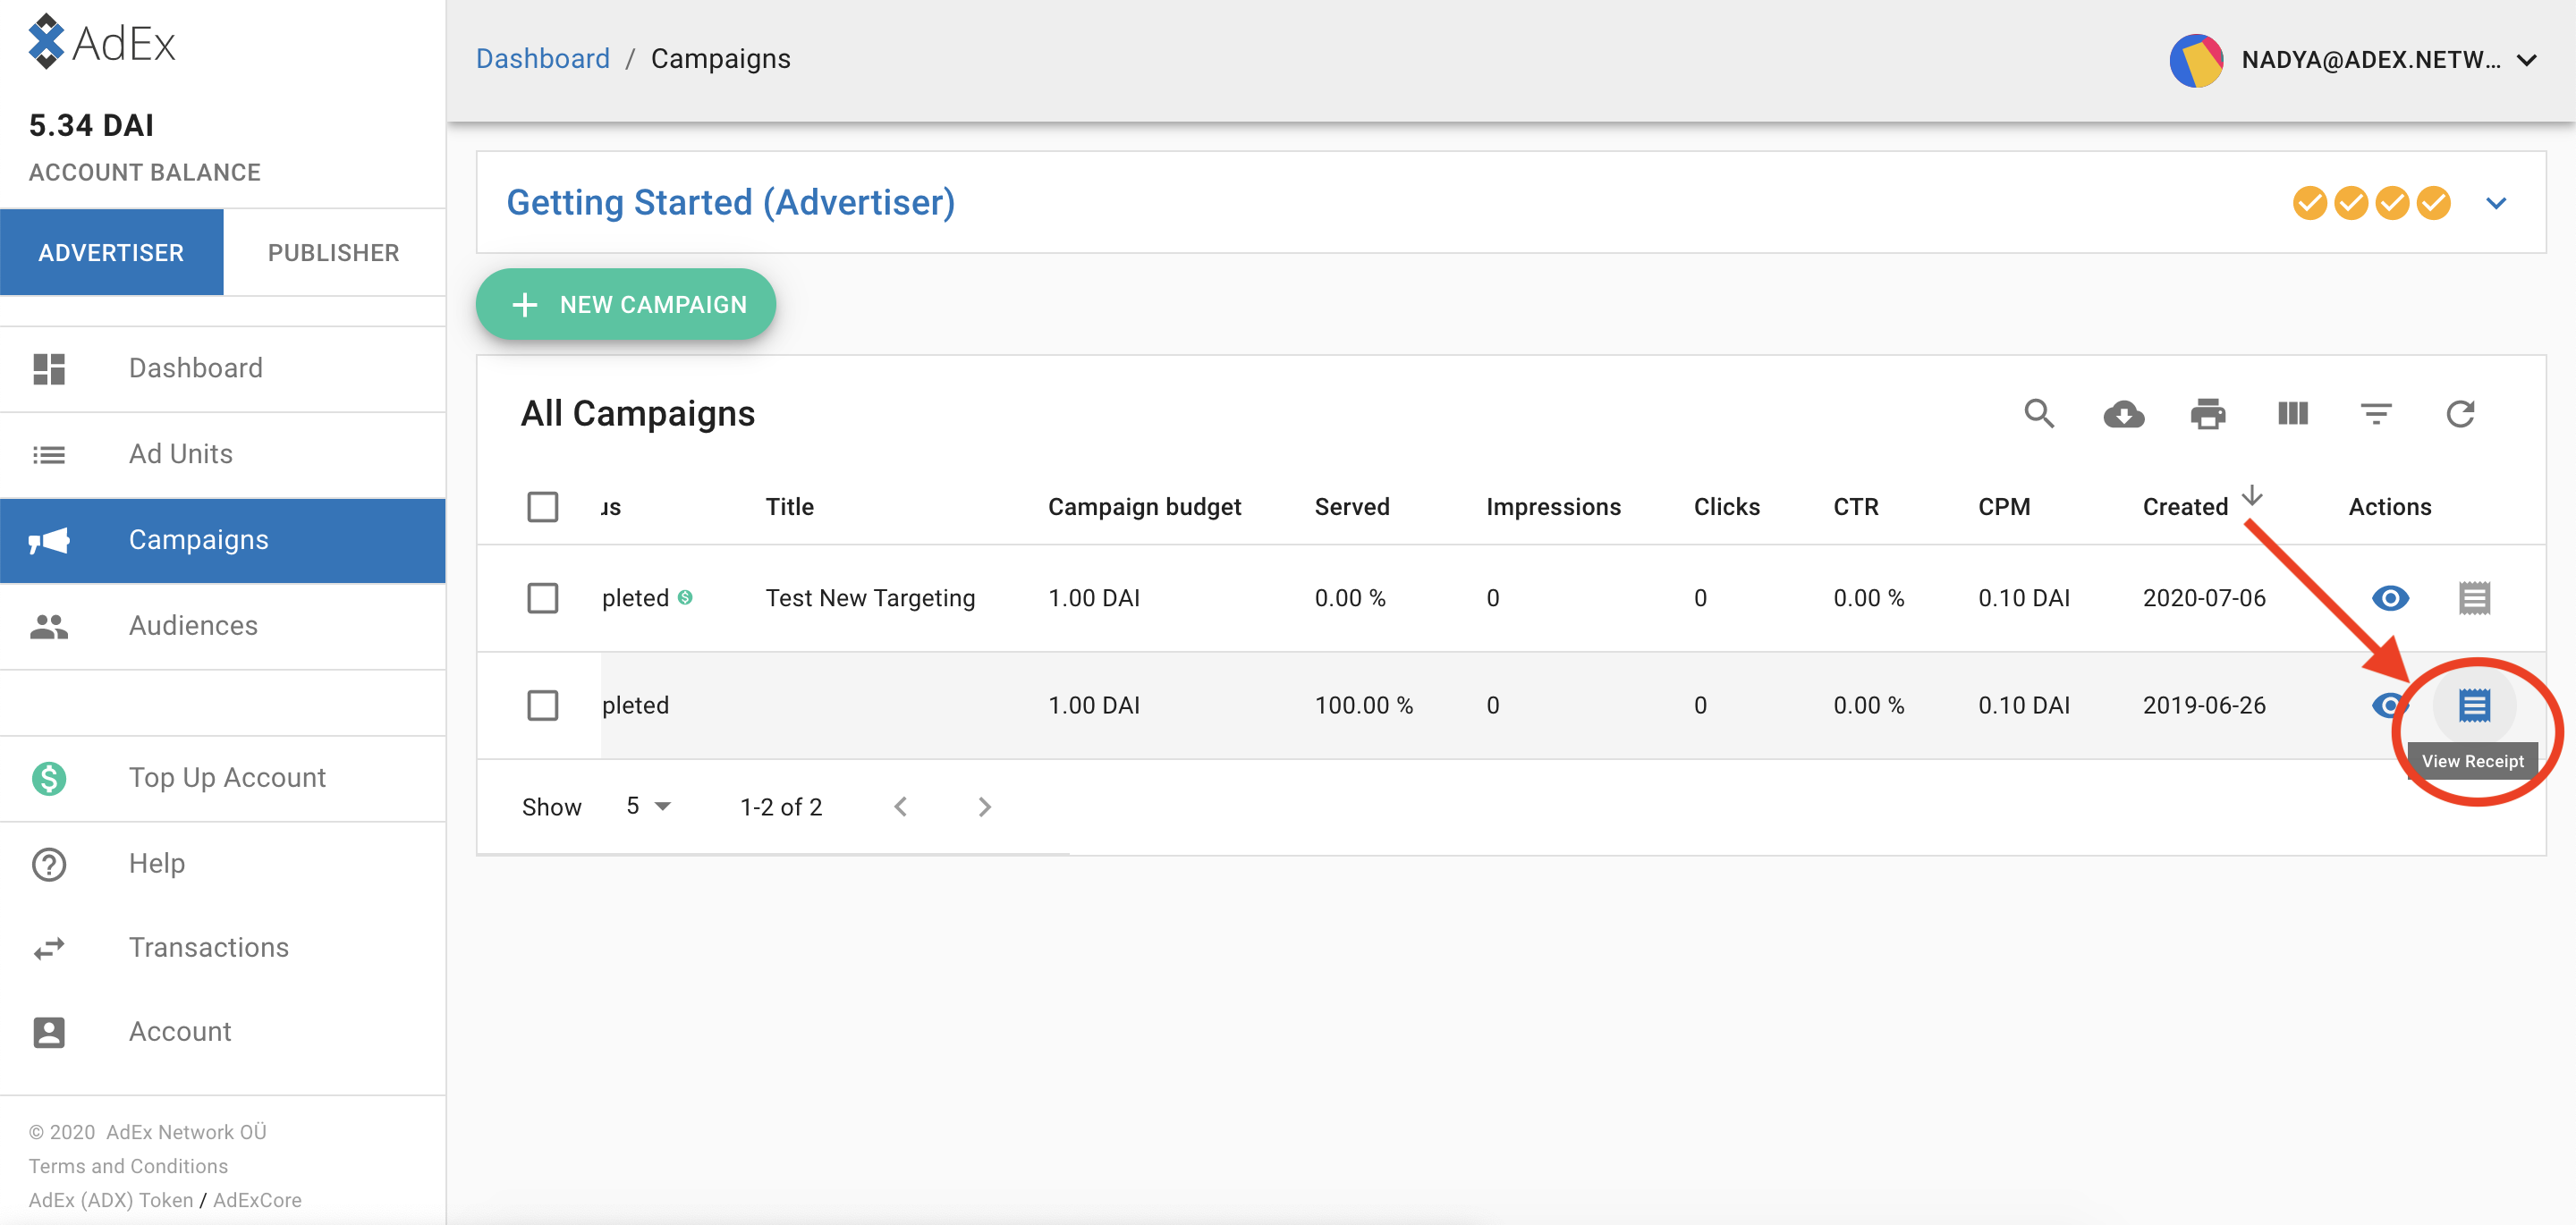The width and height of the screenshot is (2576, 1225).
Task: Open Terms and Conditions link
Action: click(x=128, y=1166)
